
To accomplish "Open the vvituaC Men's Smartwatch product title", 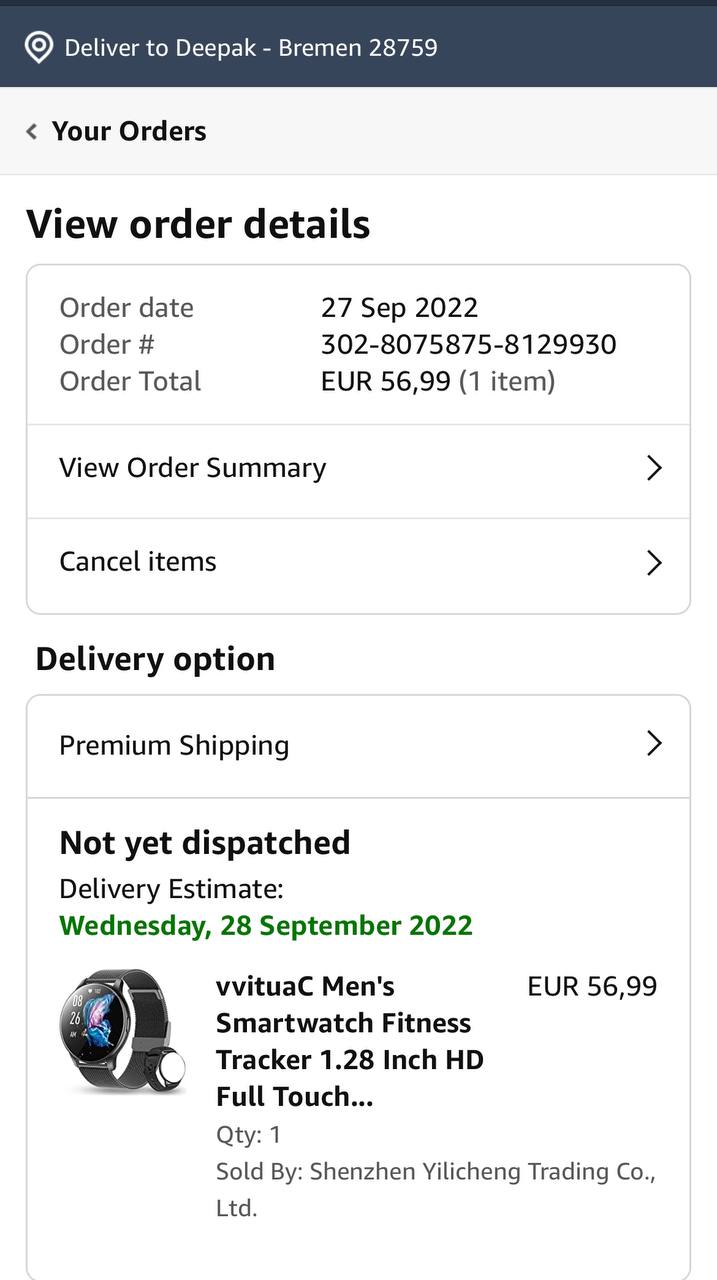I will pos(350,1041).
